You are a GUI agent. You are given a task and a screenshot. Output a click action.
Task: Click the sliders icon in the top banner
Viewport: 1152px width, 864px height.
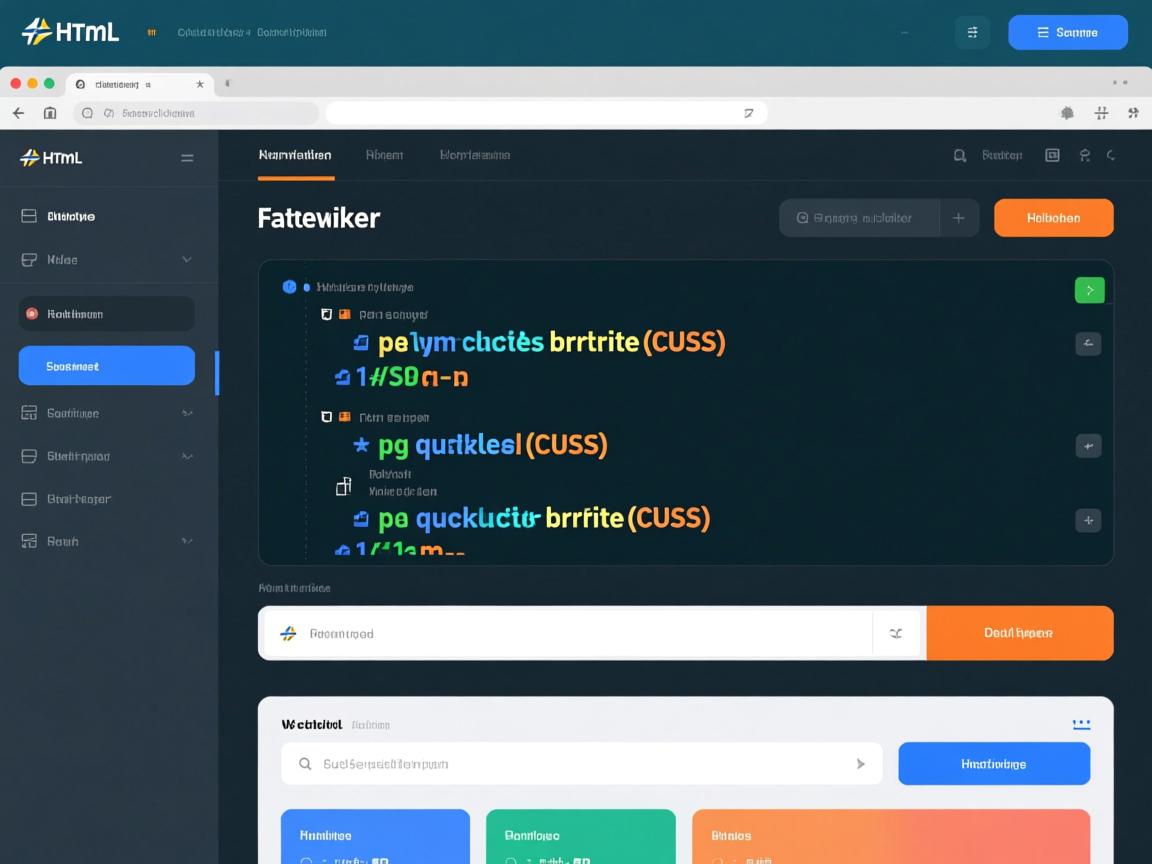pyautogui.click(x=971, y=32)
